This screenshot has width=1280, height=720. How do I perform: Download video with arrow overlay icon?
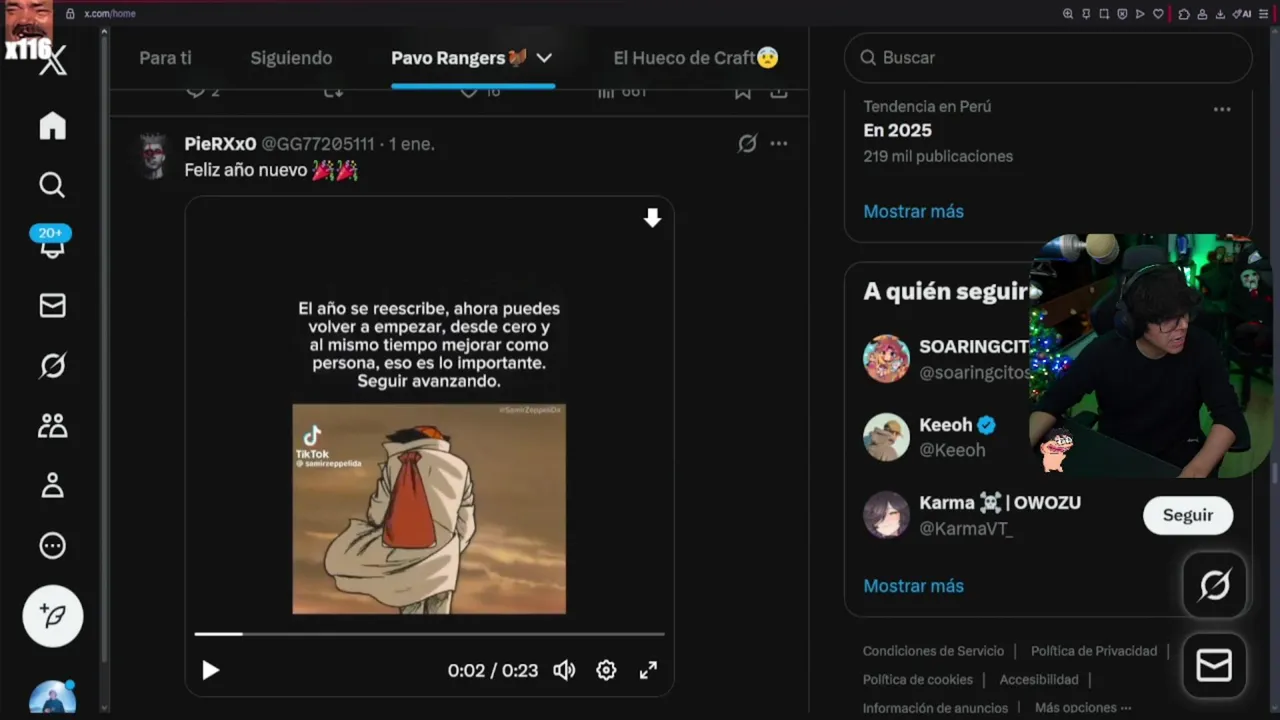[x=652, y=218]
